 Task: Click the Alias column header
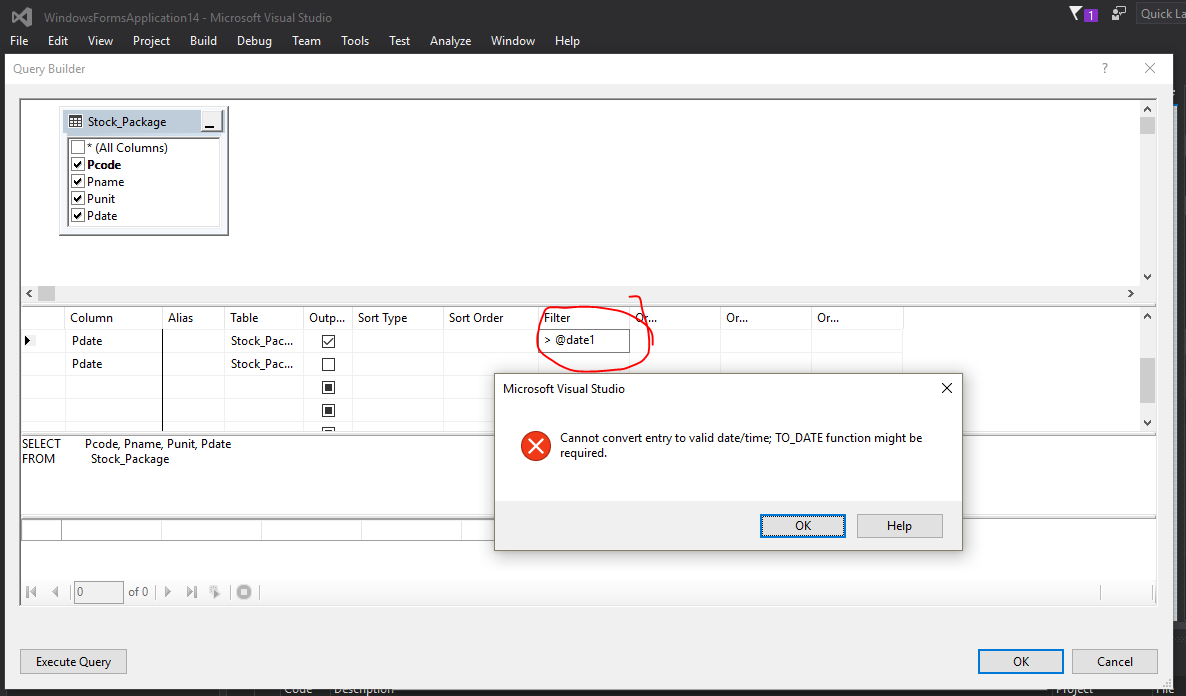[x=193, y=318]
